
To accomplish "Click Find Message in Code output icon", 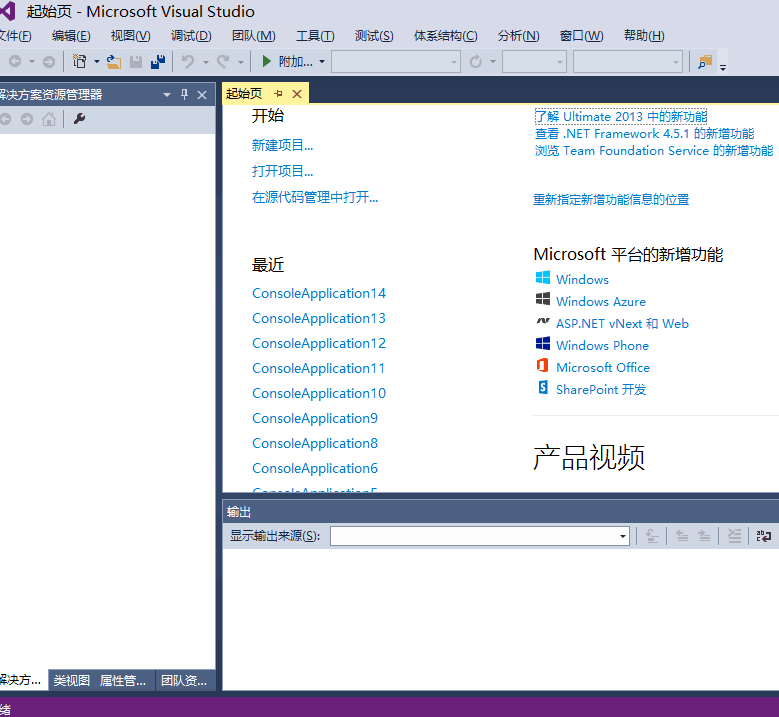I will 652,536.
